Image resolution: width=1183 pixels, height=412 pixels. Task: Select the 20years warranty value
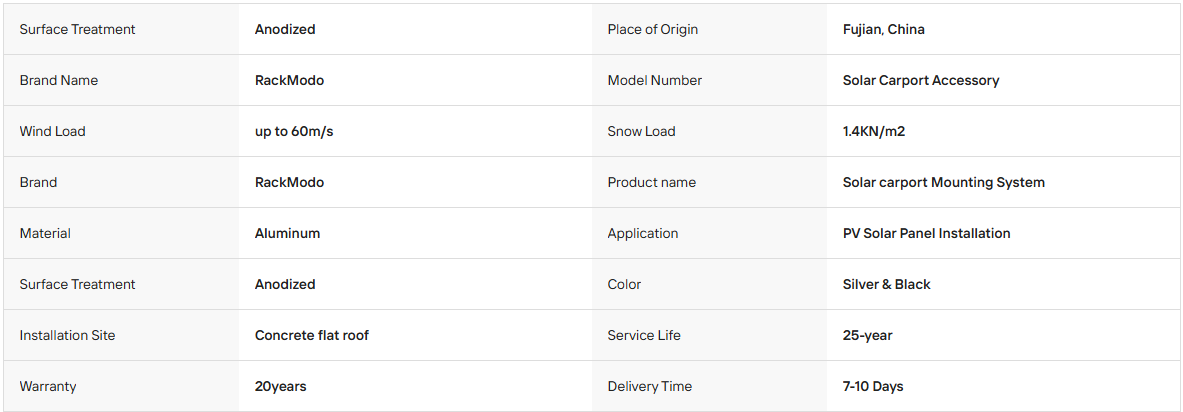pos(281,387)
